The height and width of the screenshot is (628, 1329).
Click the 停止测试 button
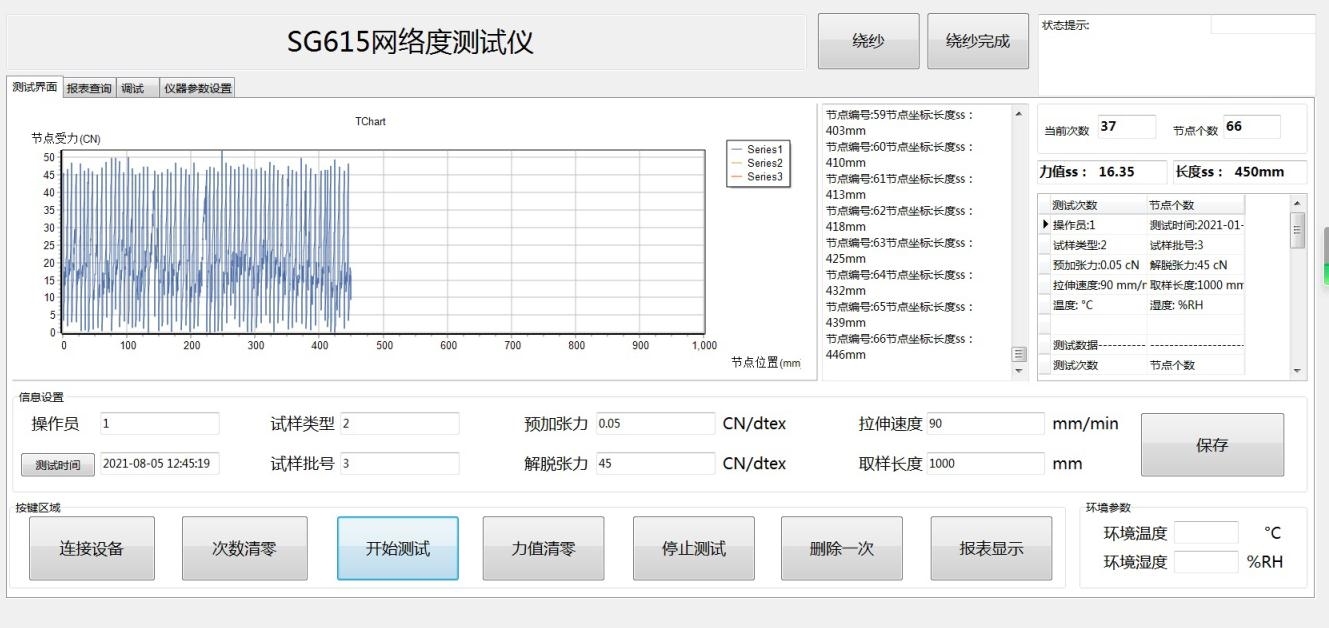[x=696, y=548]
